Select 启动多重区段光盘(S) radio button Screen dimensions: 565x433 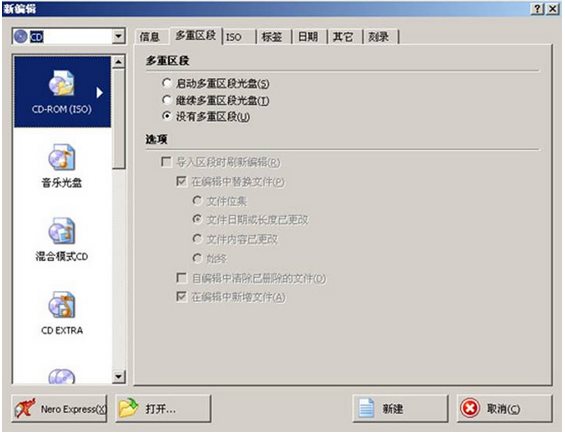tap(166, 83)
